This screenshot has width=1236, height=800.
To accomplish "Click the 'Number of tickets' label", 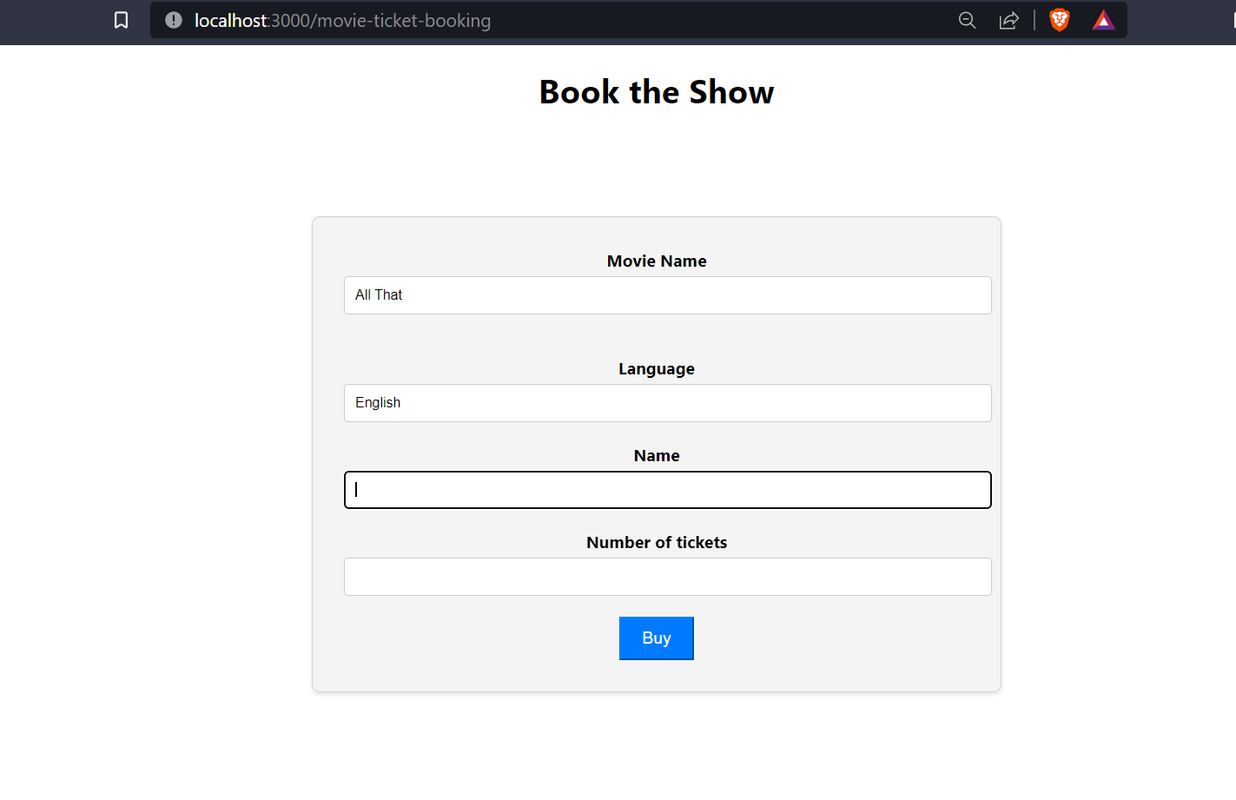I will tap(656, 542).
